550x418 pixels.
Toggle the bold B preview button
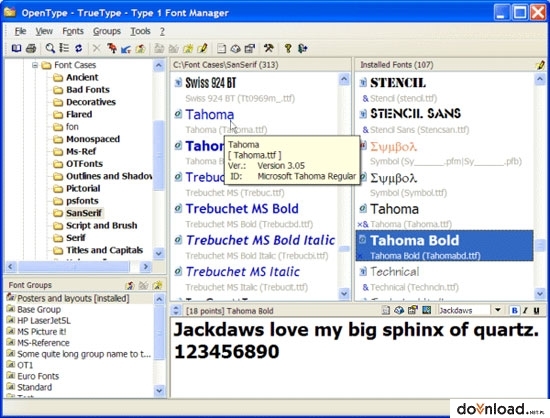click(514, 310)
